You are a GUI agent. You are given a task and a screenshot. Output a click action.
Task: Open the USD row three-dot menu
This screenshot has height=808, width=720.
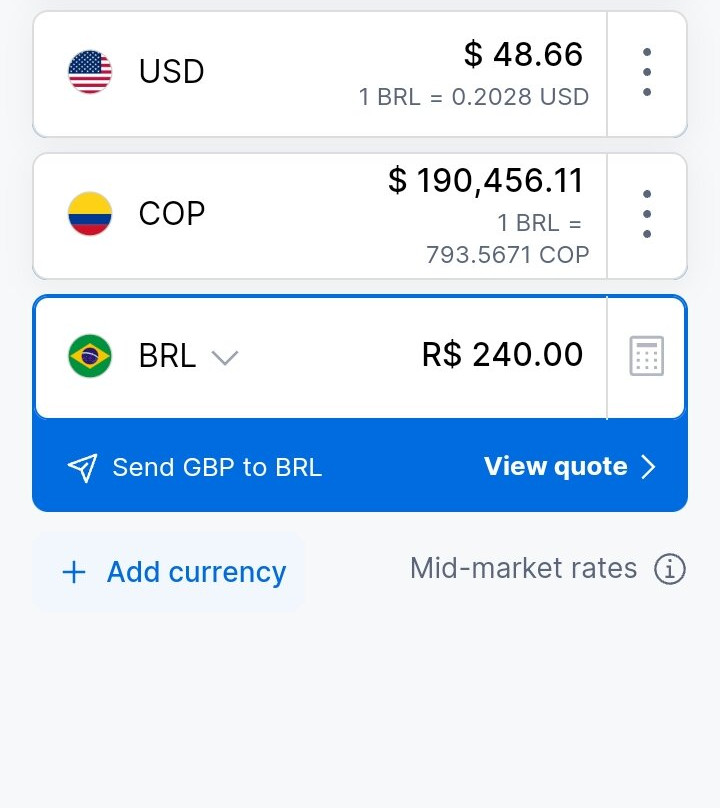tap(647, 72)
